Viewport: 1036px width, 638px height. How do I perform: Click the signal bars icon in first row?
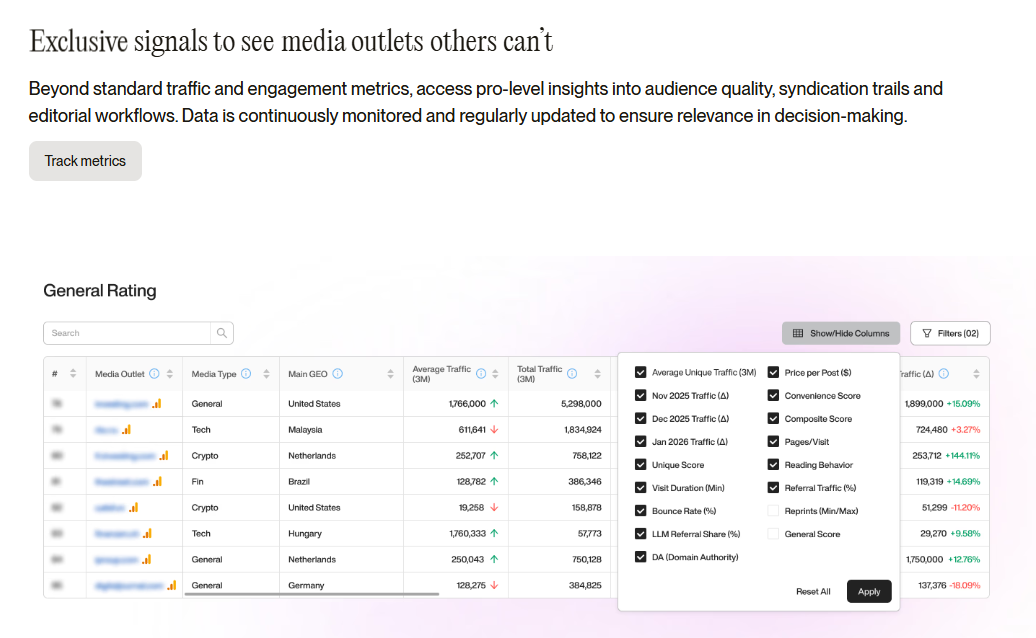tap(156, 404)
